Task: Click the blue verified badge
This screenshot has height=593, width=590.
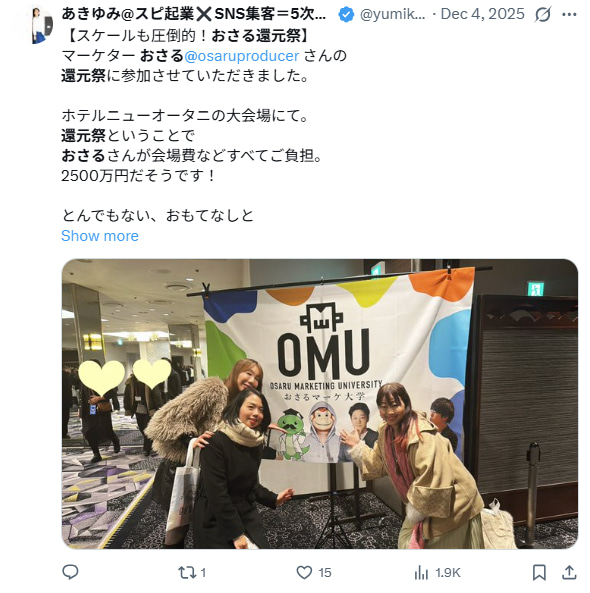Action: point(346,15)
